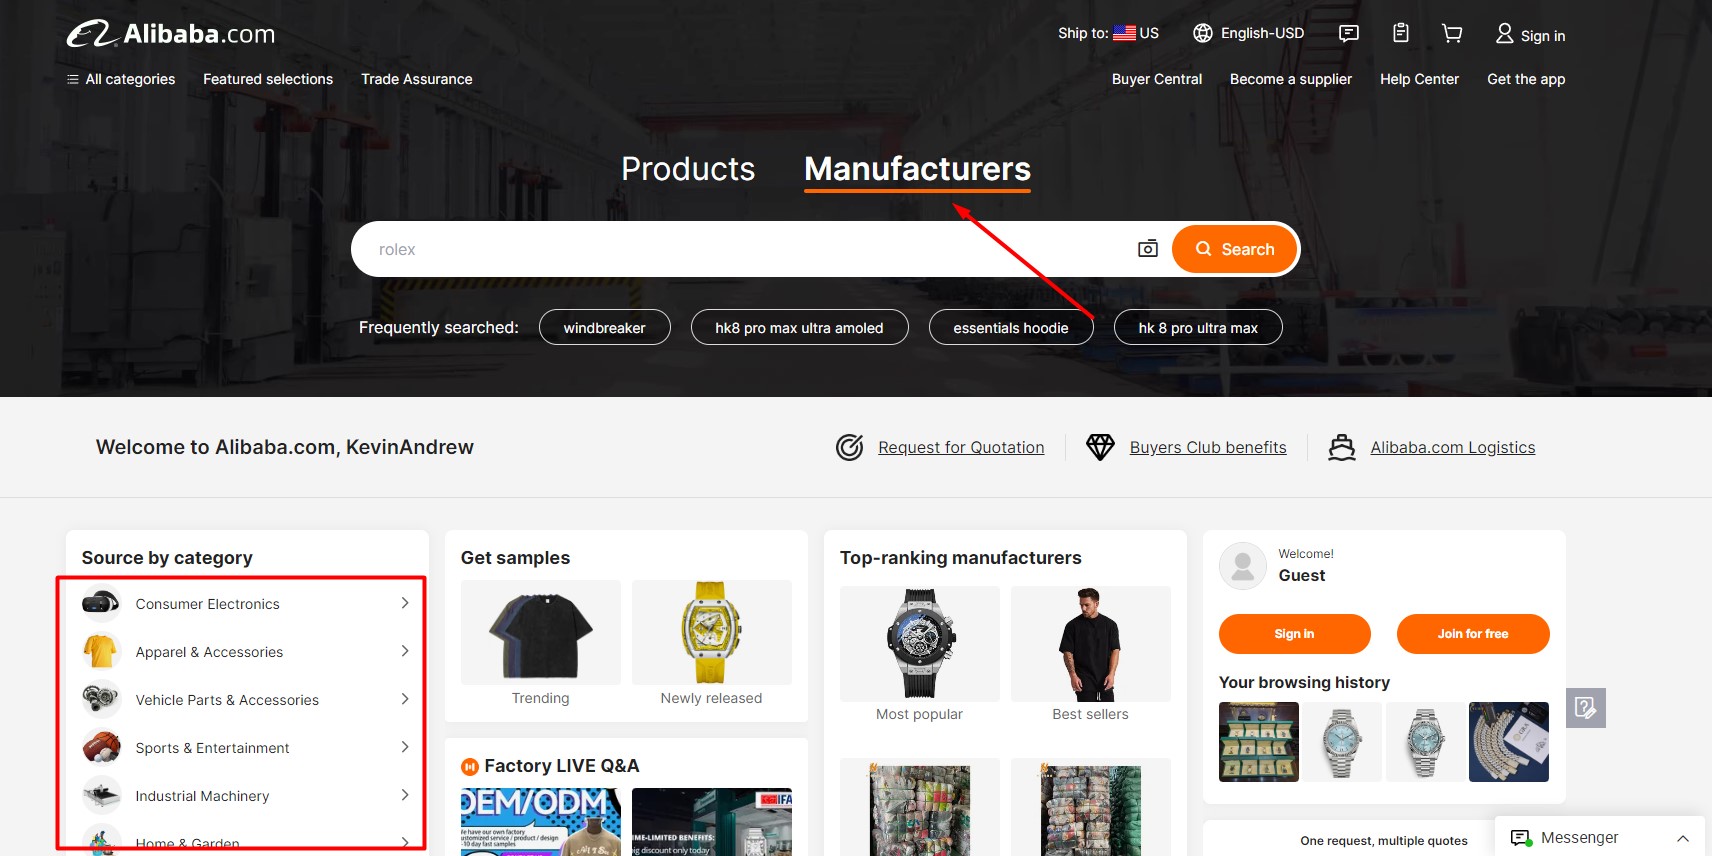Click the Buyers Club diamond icon
Screen dimensions: 1712x856
tap(1100, 447)
